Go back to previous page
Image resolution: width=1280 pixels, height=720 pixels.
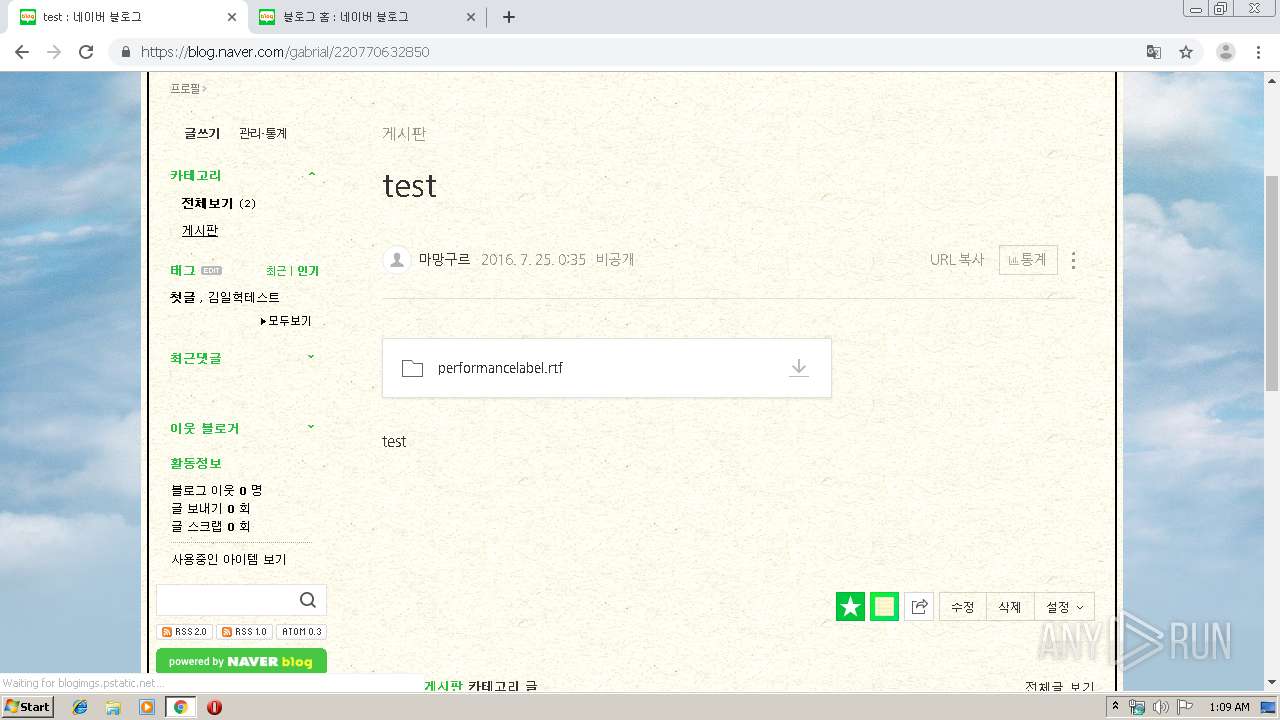coord(22,52)
